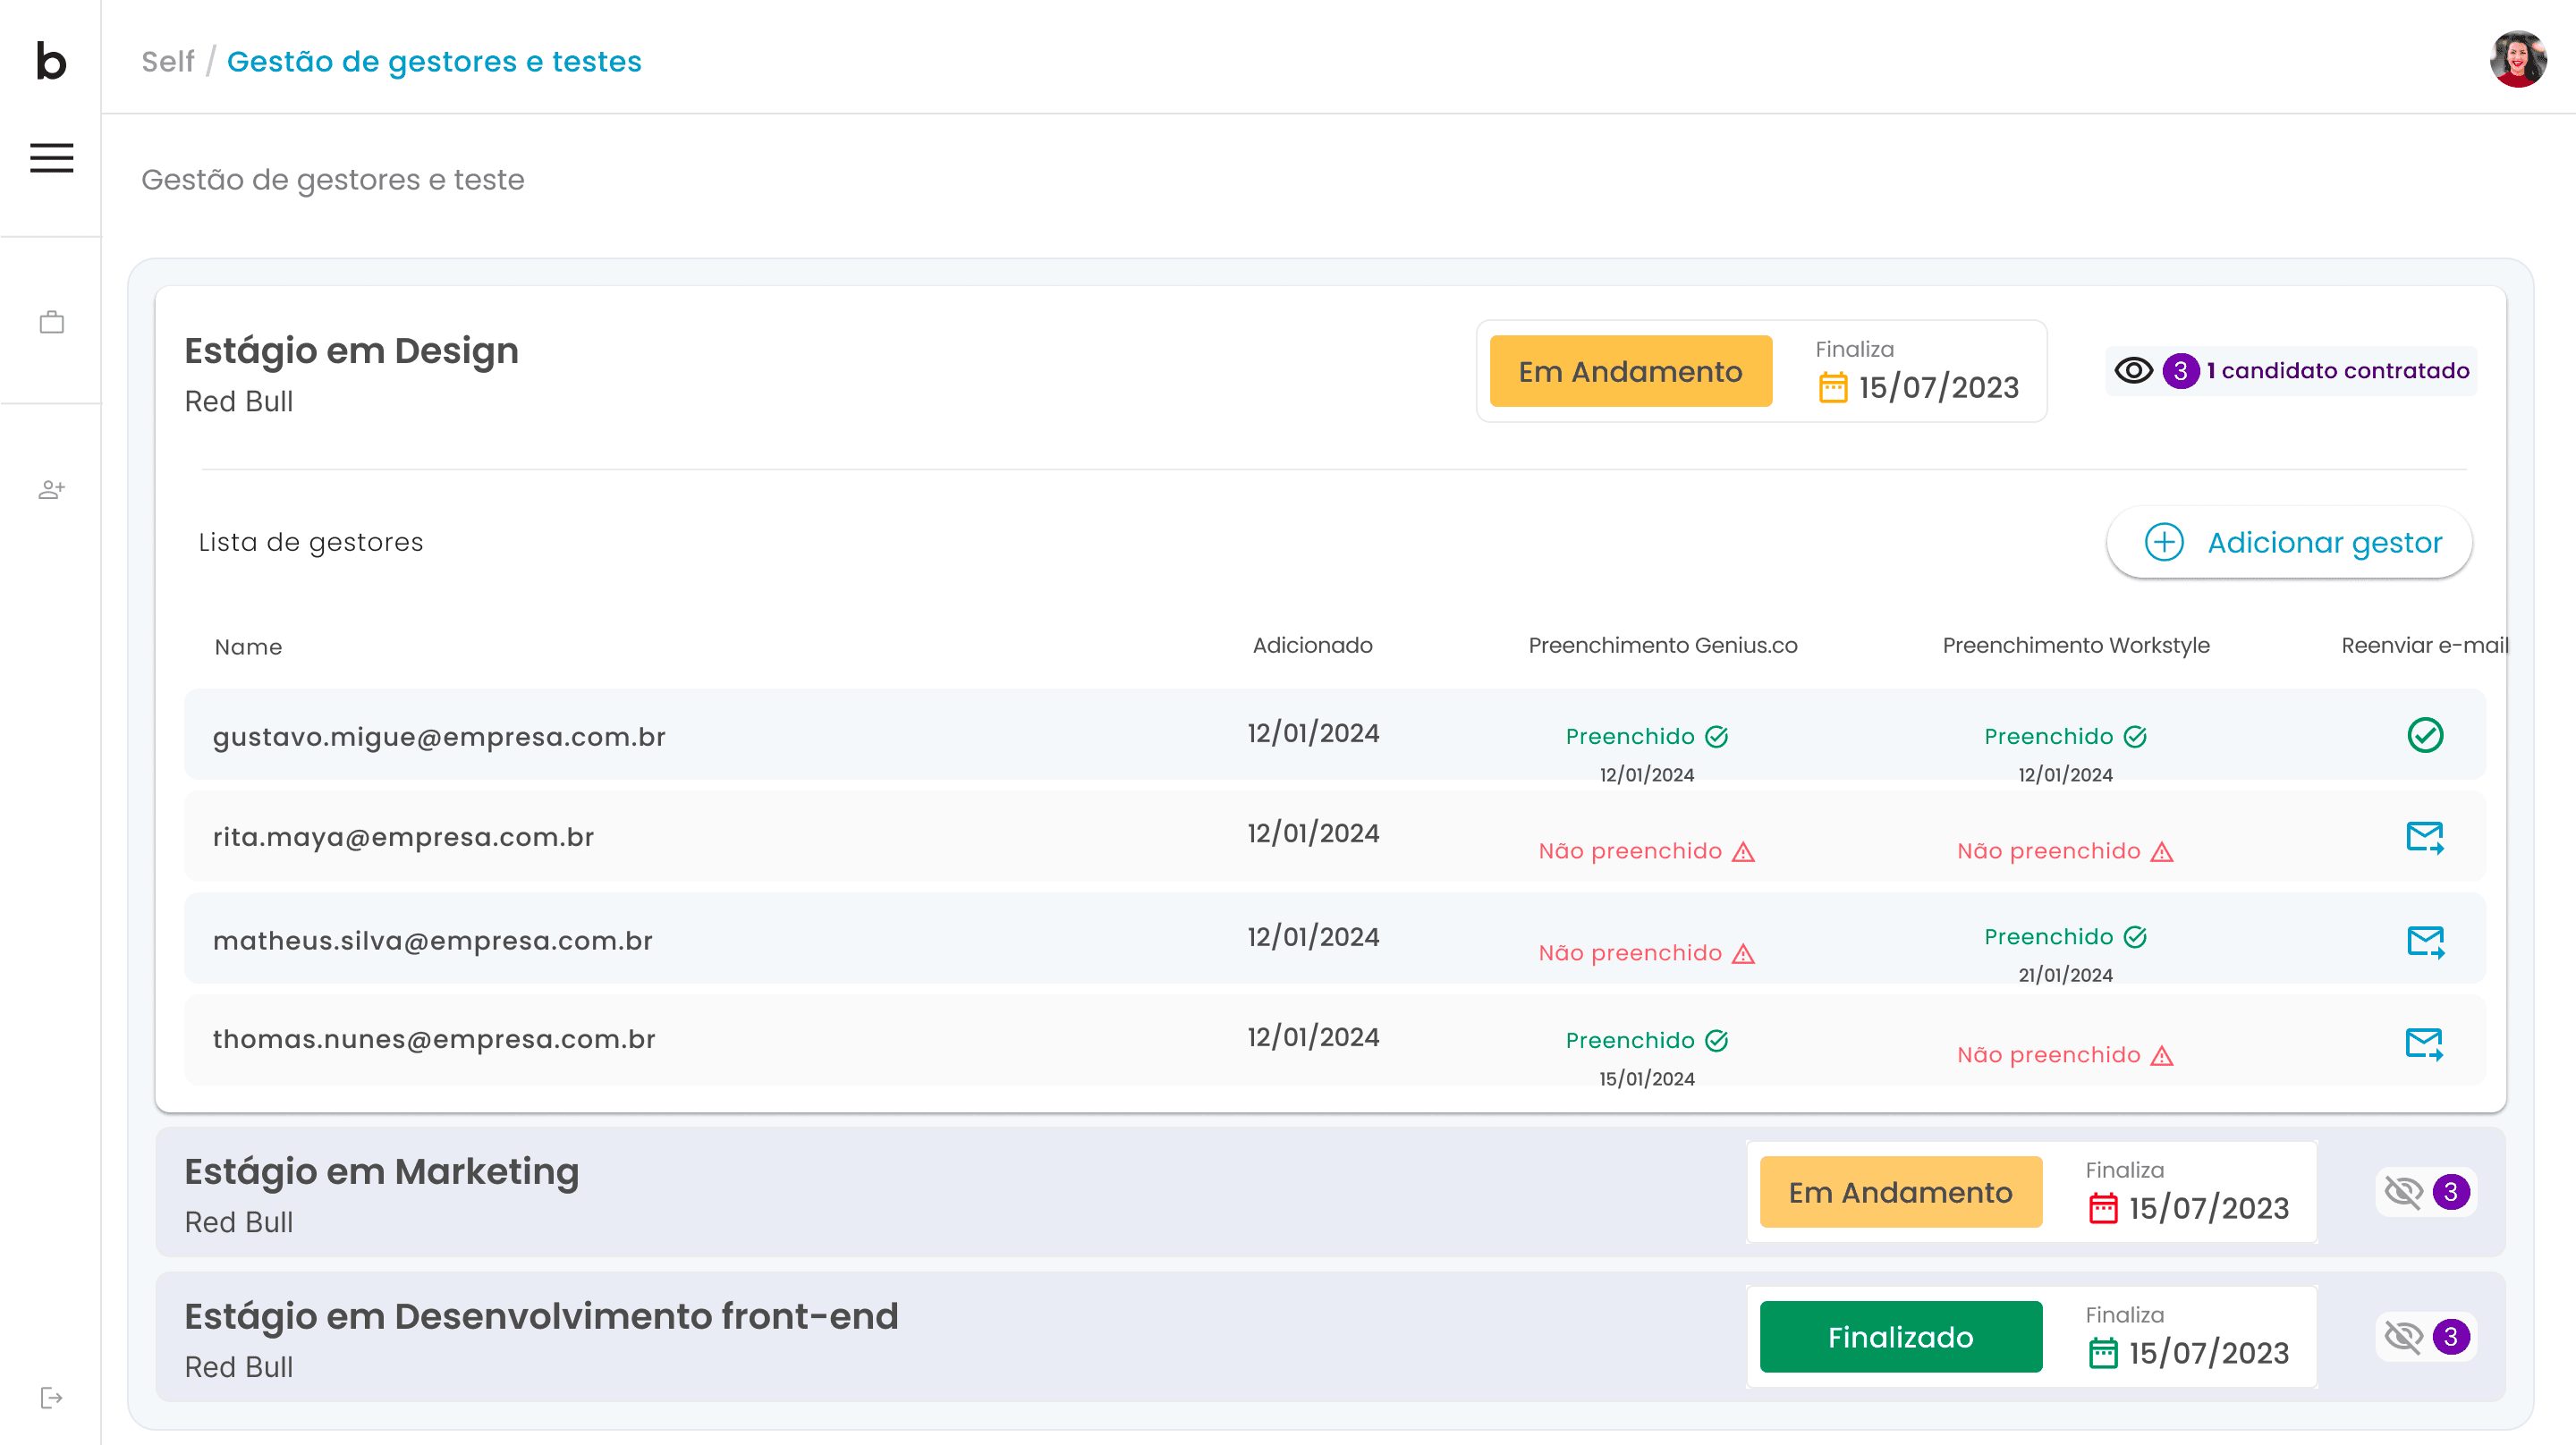Resend e-mail to thomas.nunes@empresa.com.br
Viewport: 2576px width, 1445px height.
click(x=2424, y=1043)
